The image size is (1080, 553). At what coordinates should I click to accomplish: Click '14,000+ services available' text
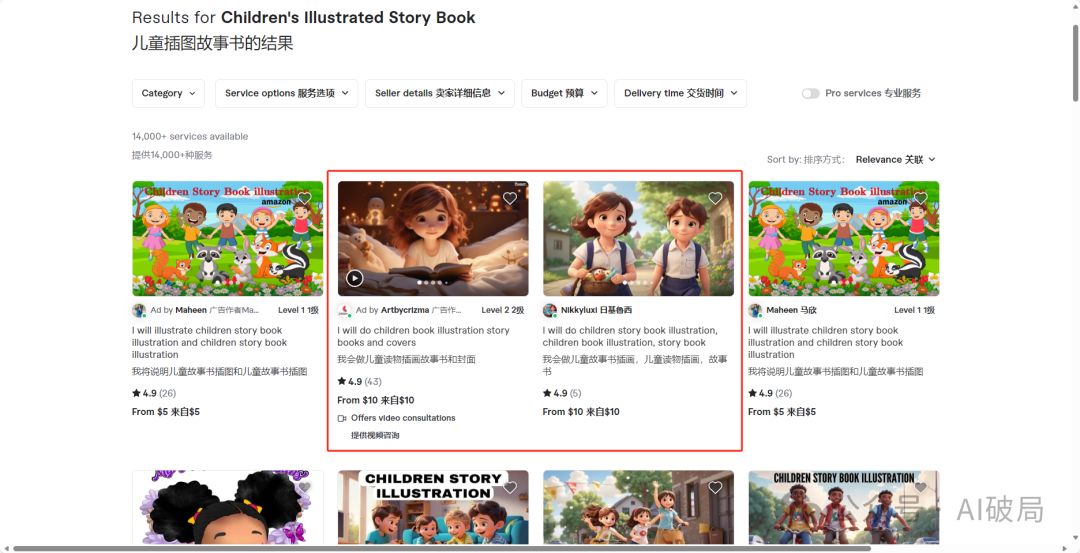190,136
